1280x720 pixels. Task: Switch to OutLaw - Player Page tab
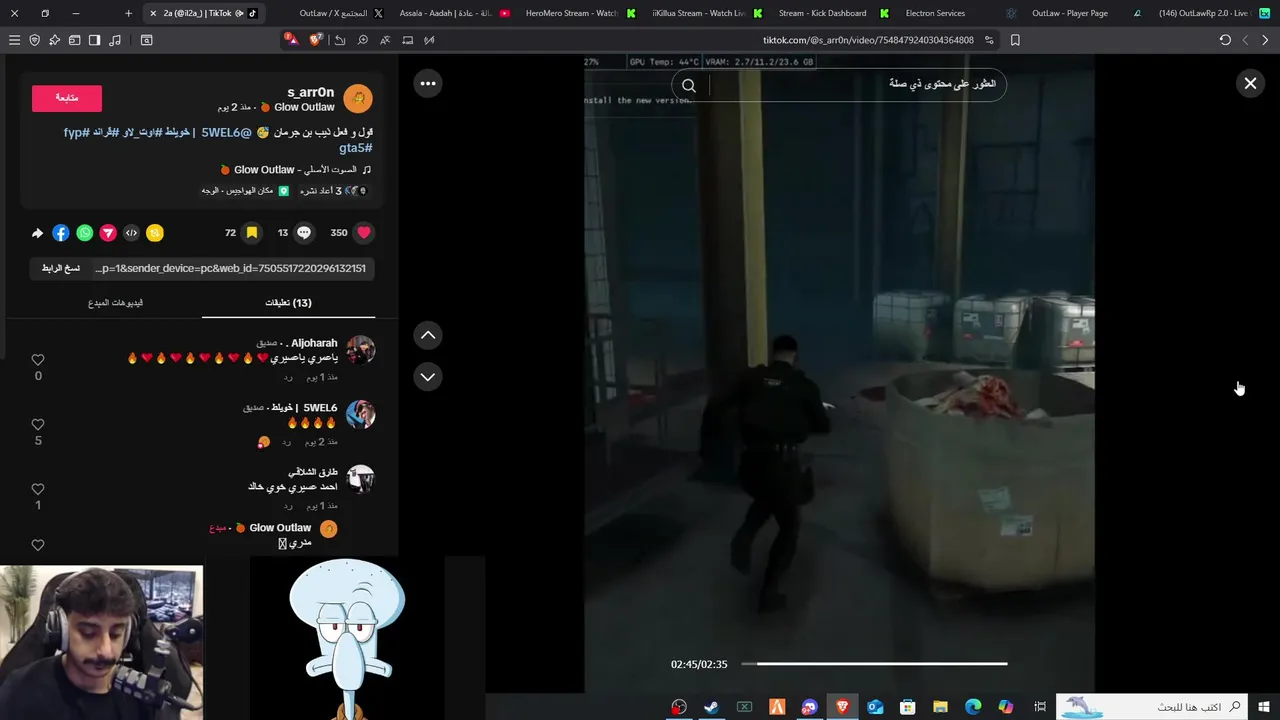coord(1078,13)
